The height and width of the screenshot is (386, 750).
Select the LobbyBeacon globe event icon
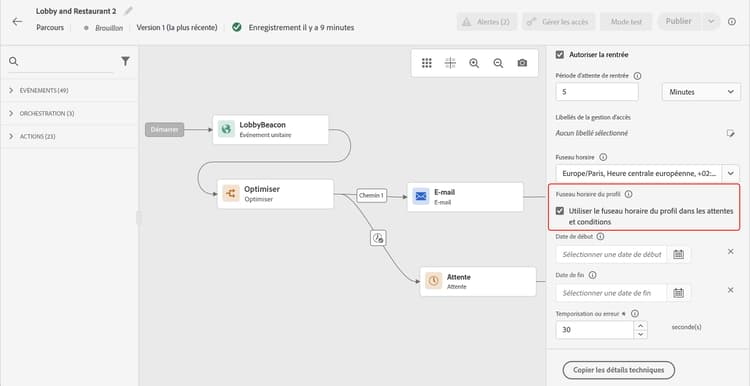(226, 129)
